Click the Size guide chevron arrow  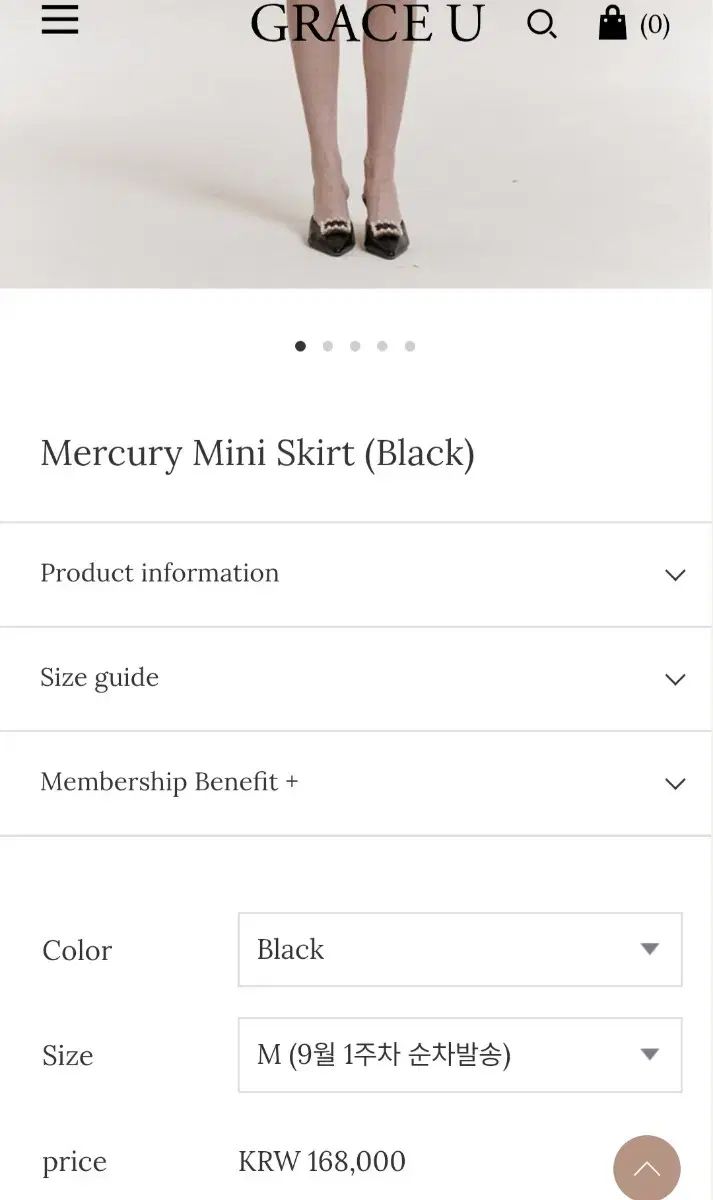coord(675,679)
